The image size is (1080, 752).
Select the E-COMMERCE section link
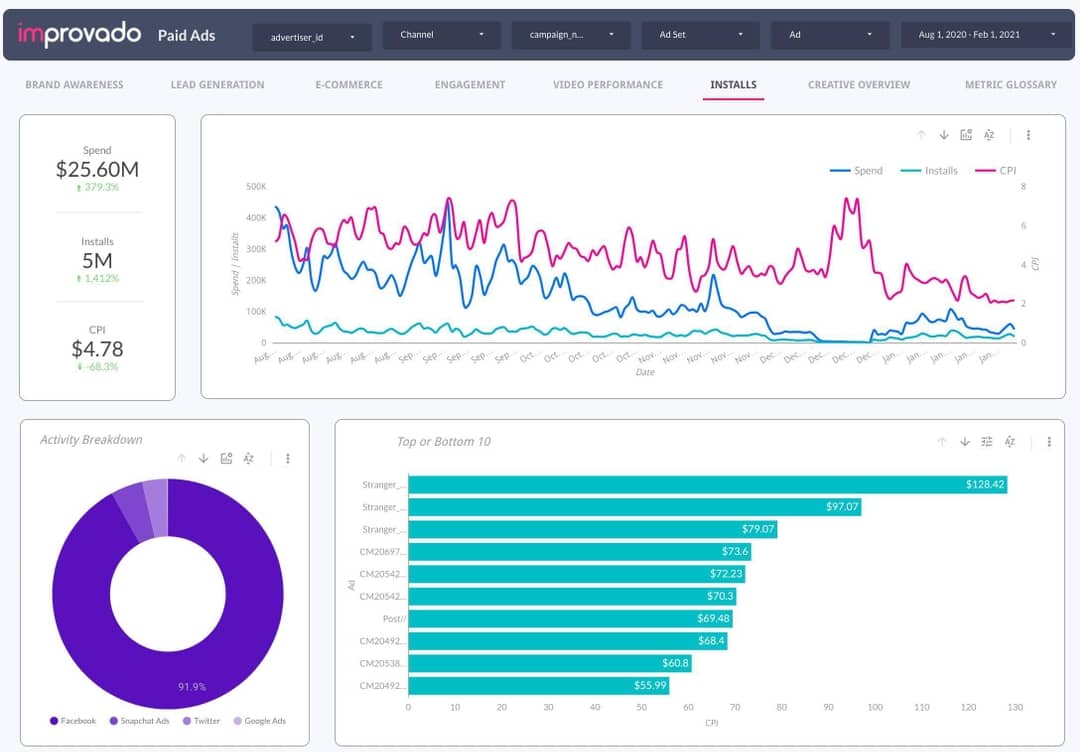pyautogui.click(x=348, y=85)
